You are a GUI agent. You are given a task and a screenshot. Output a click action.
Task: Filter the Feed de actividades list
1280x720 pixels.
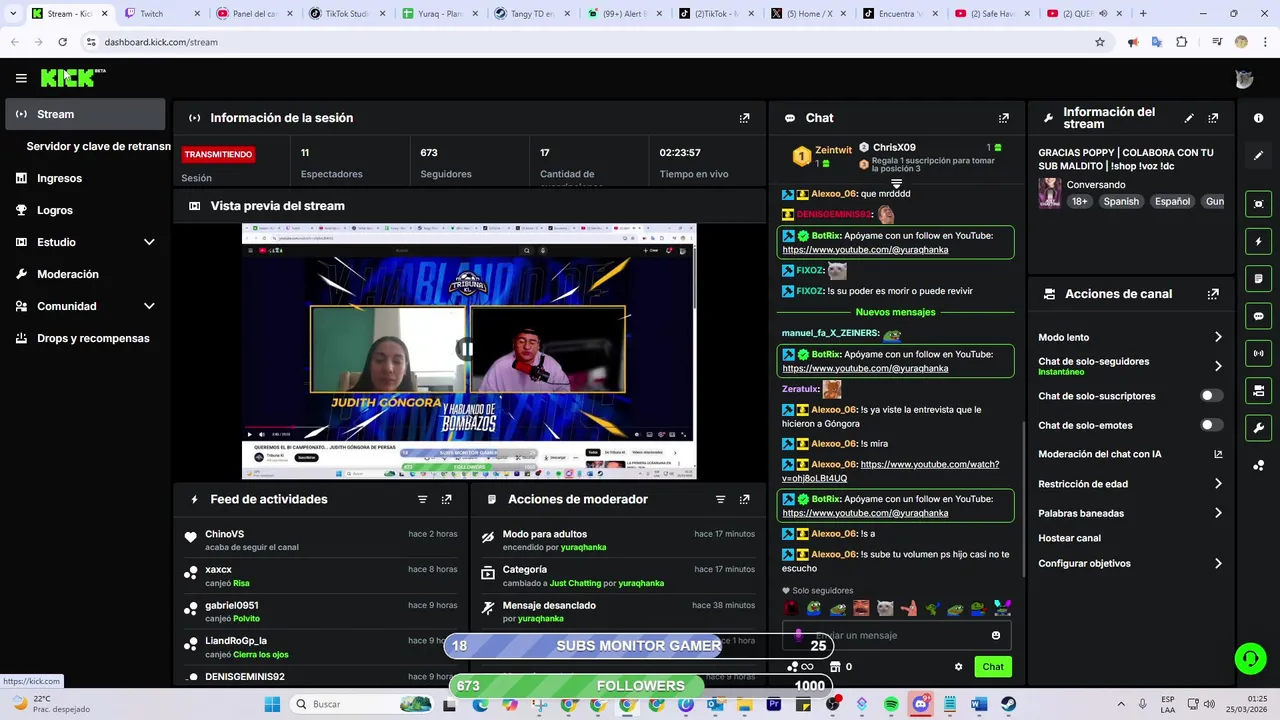coord(422,499)
